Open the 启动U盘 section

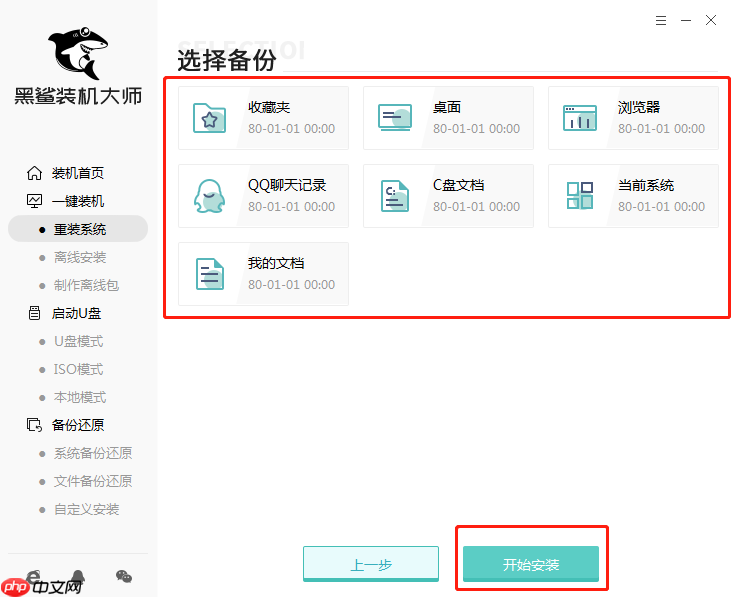pos(76,313)
